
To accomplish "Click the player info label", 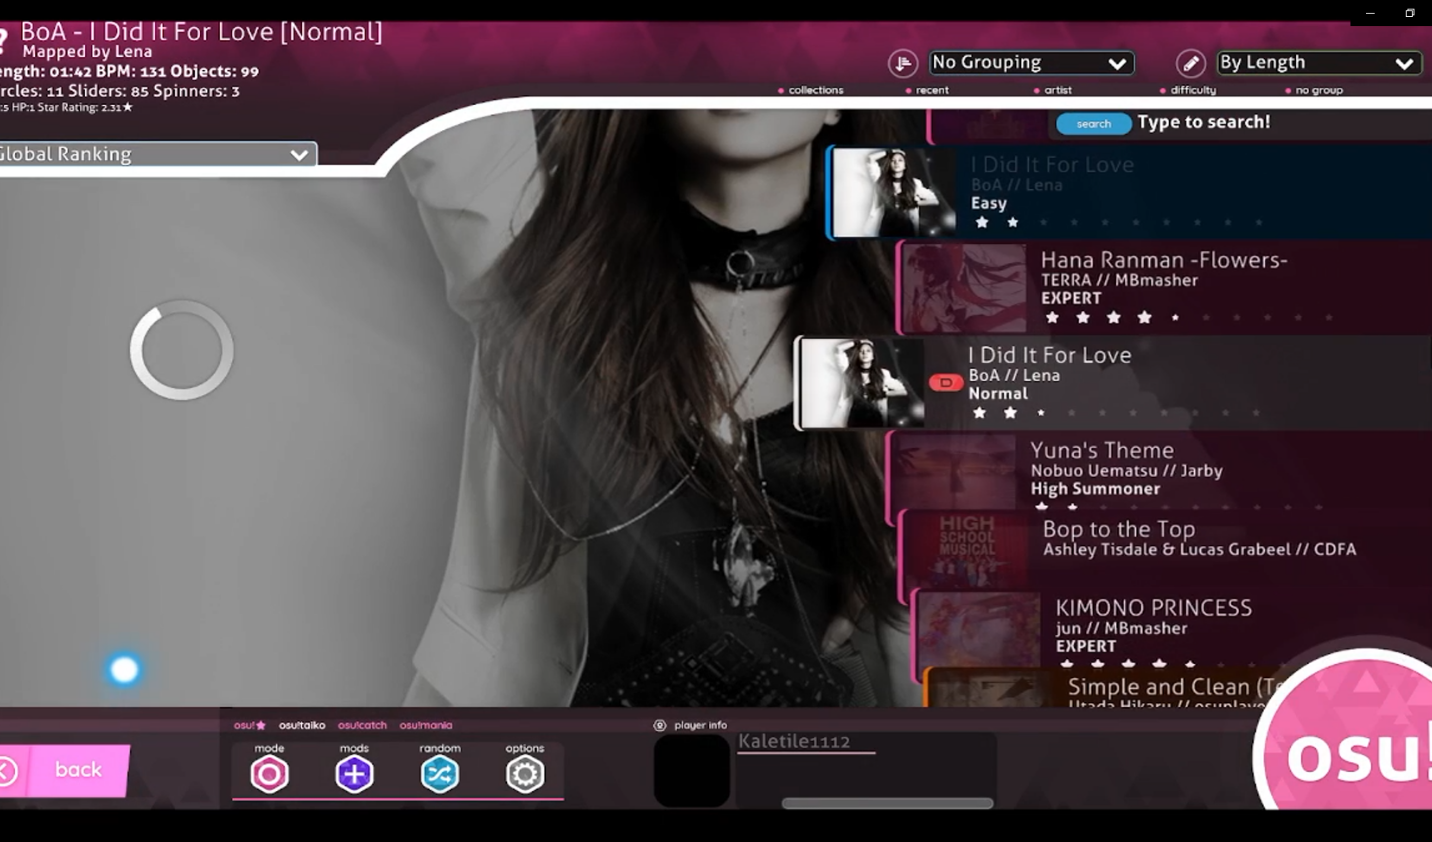I will click(x=700, y=725).
